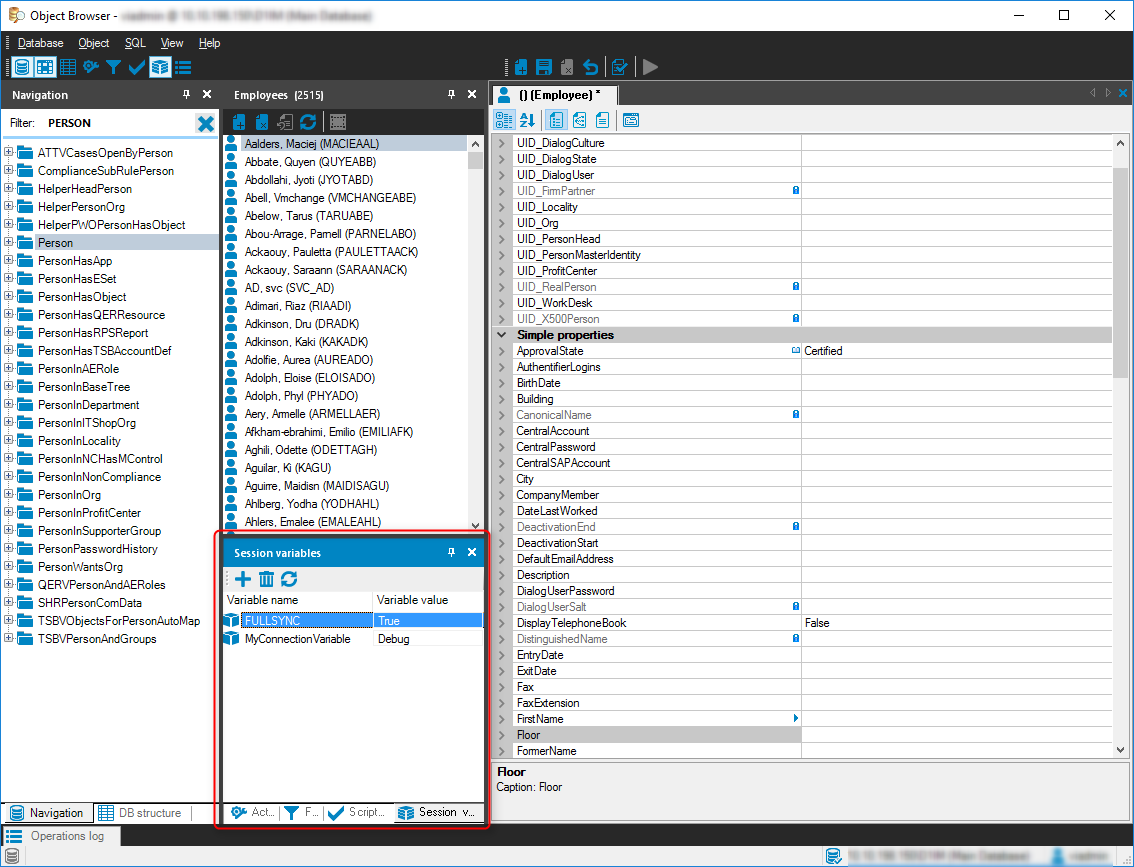Screen dimensions: 1134x867
Task: Click the table grid icon in main toolbar
Action: [68, 67]
